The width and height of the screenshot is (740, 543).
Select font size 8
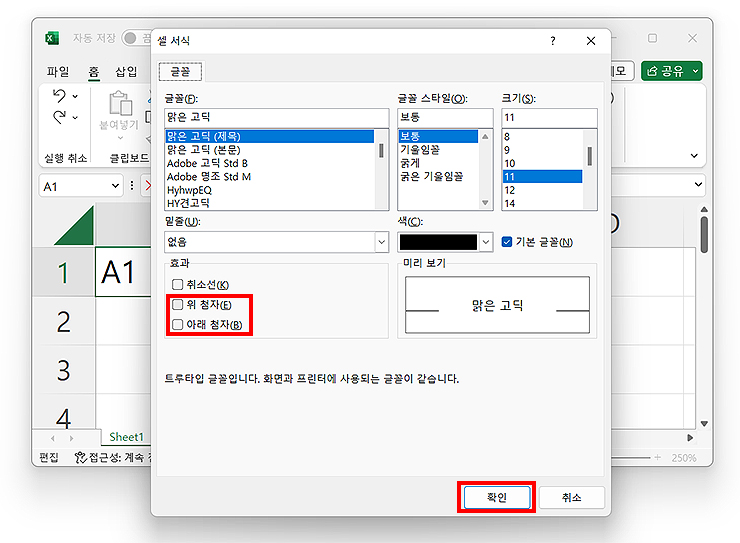[543, 137]
